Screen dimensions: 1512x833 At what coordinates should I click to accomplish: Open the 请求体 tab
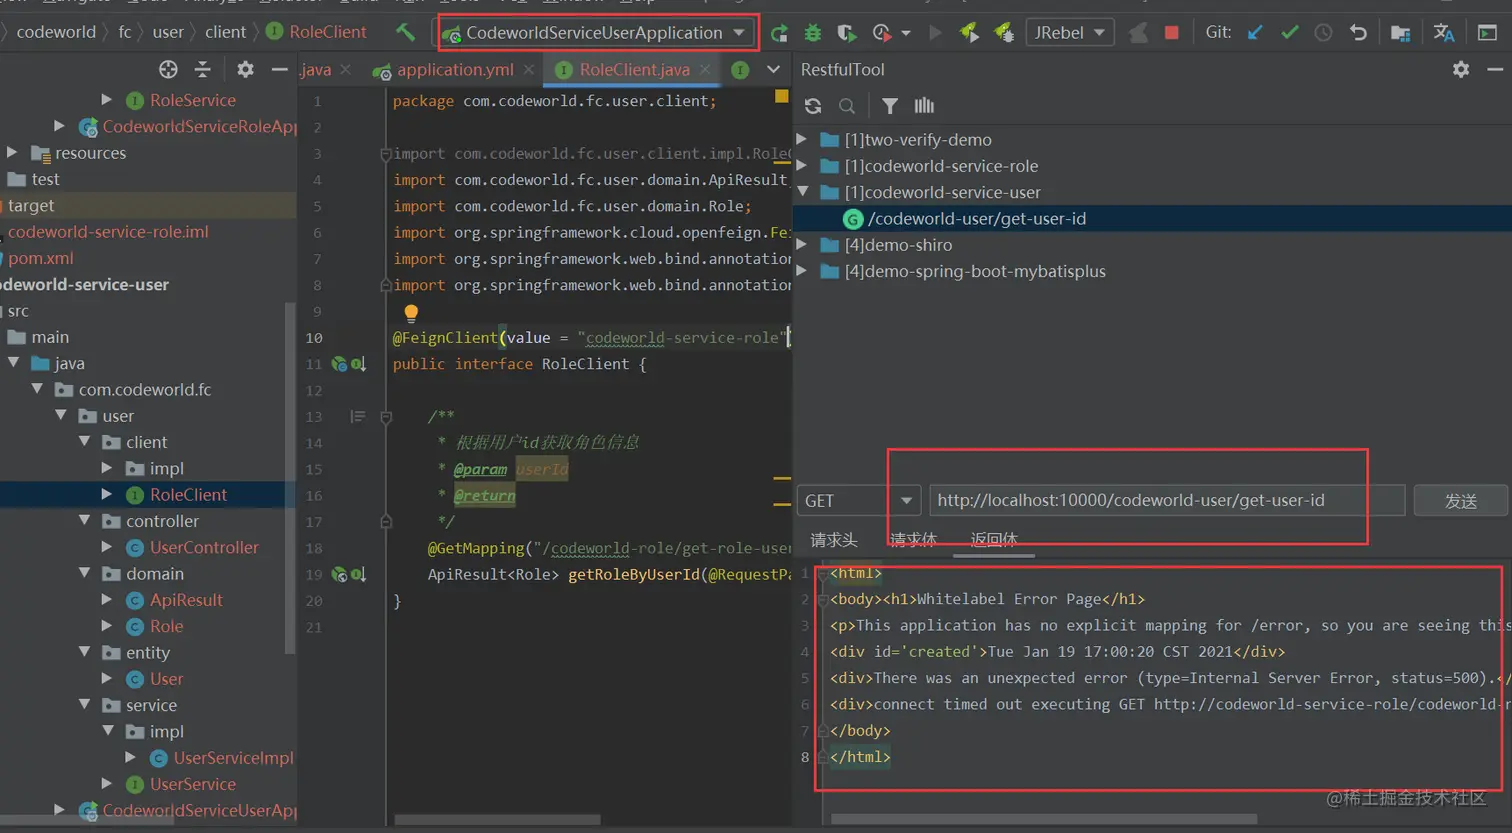913,540
